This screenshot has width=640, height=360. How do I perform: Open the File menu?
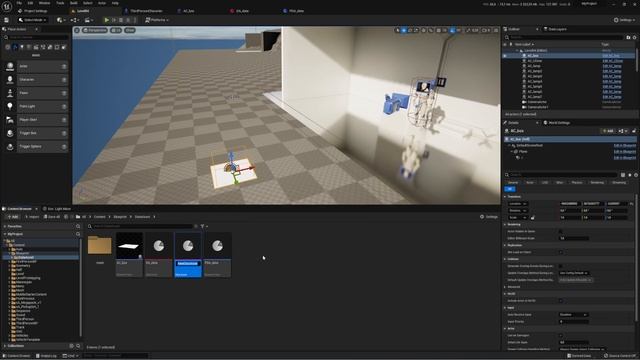click(19, 3)
